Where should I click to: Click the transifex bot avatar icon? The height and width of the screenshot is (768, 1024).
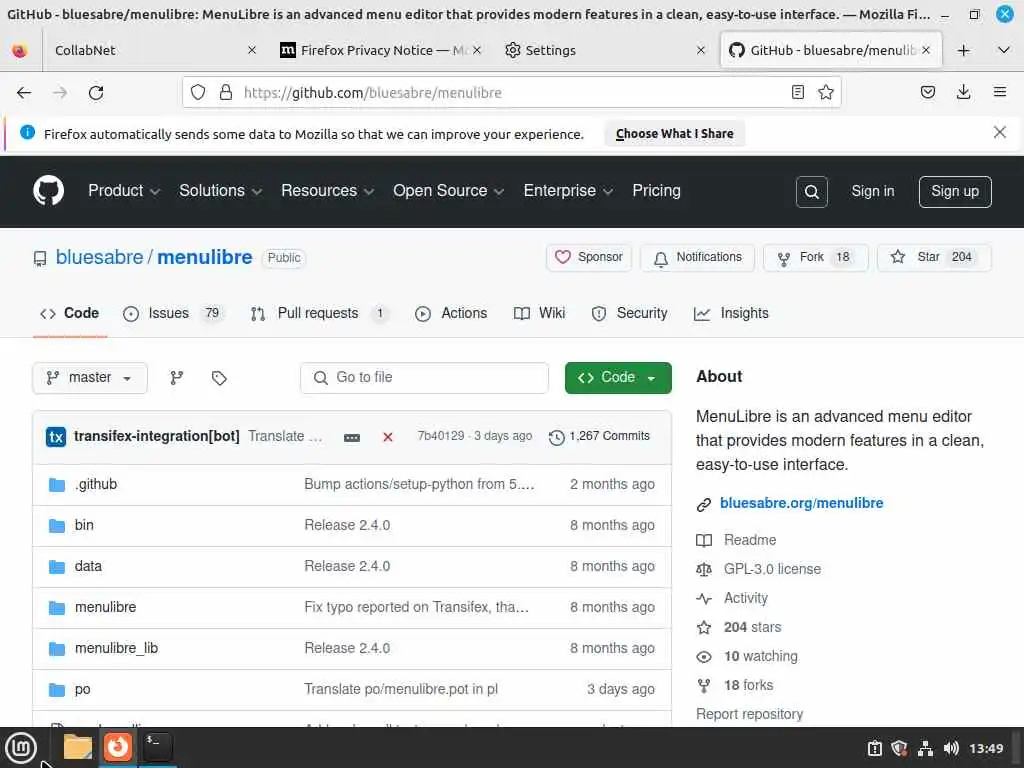click(x=56, y=437)
